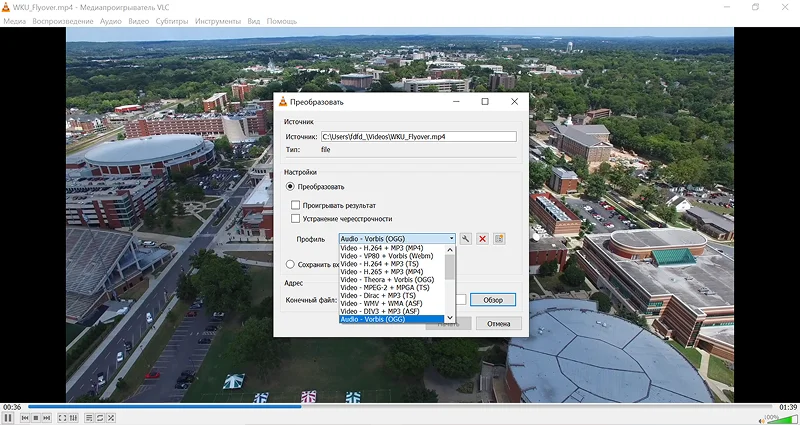Close the Преобразовать dialog
The height and width of the screenshot is (425, 800).
(514, 102)
